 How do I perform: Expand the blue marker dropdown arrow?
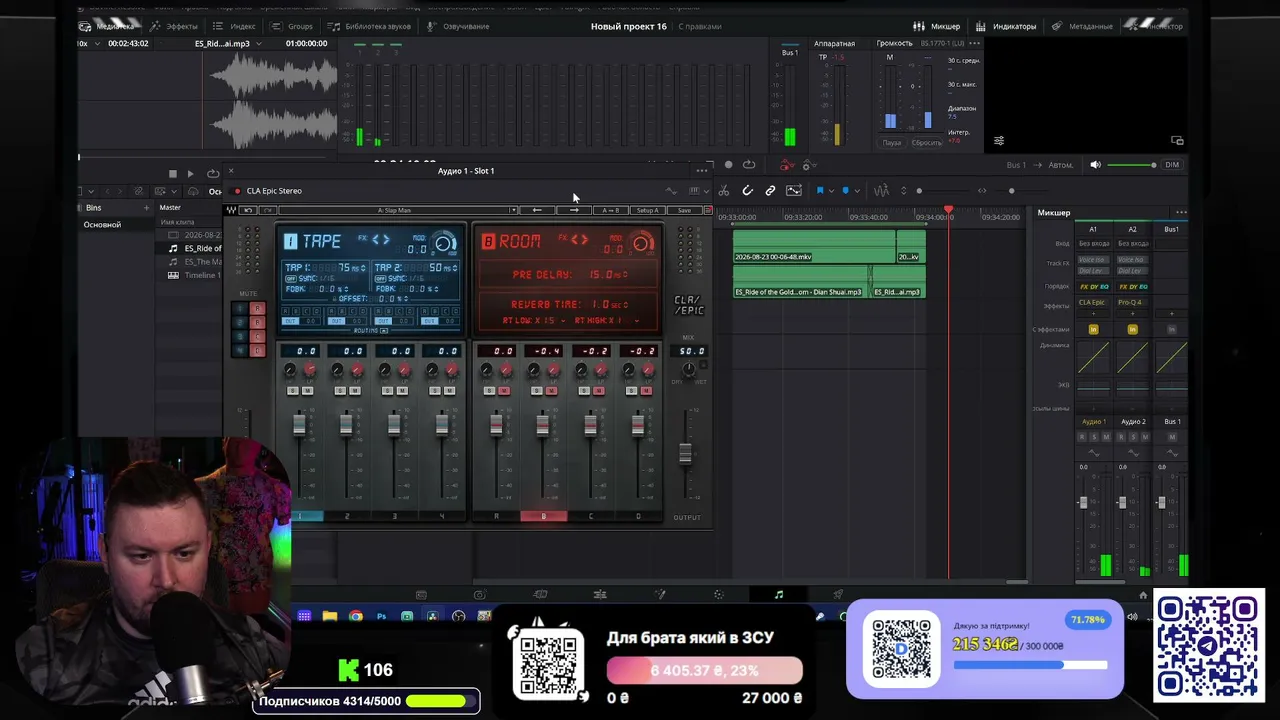click(x=857, y=191)
